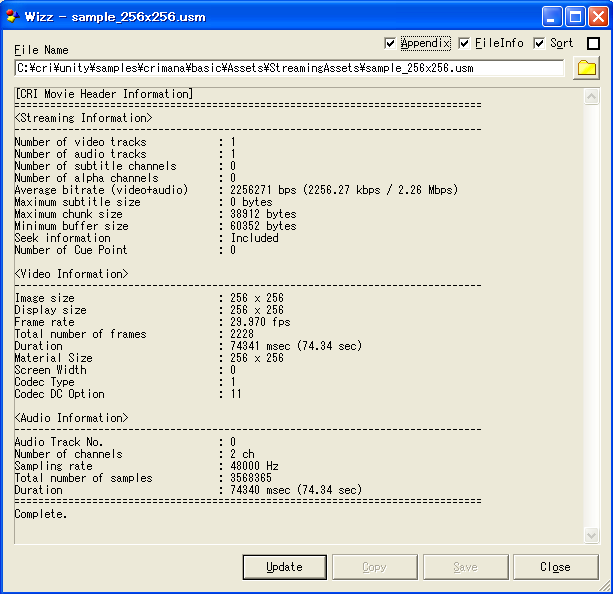Click the "Complete." line in output
The image size is (613, 594).
[41, 514]
